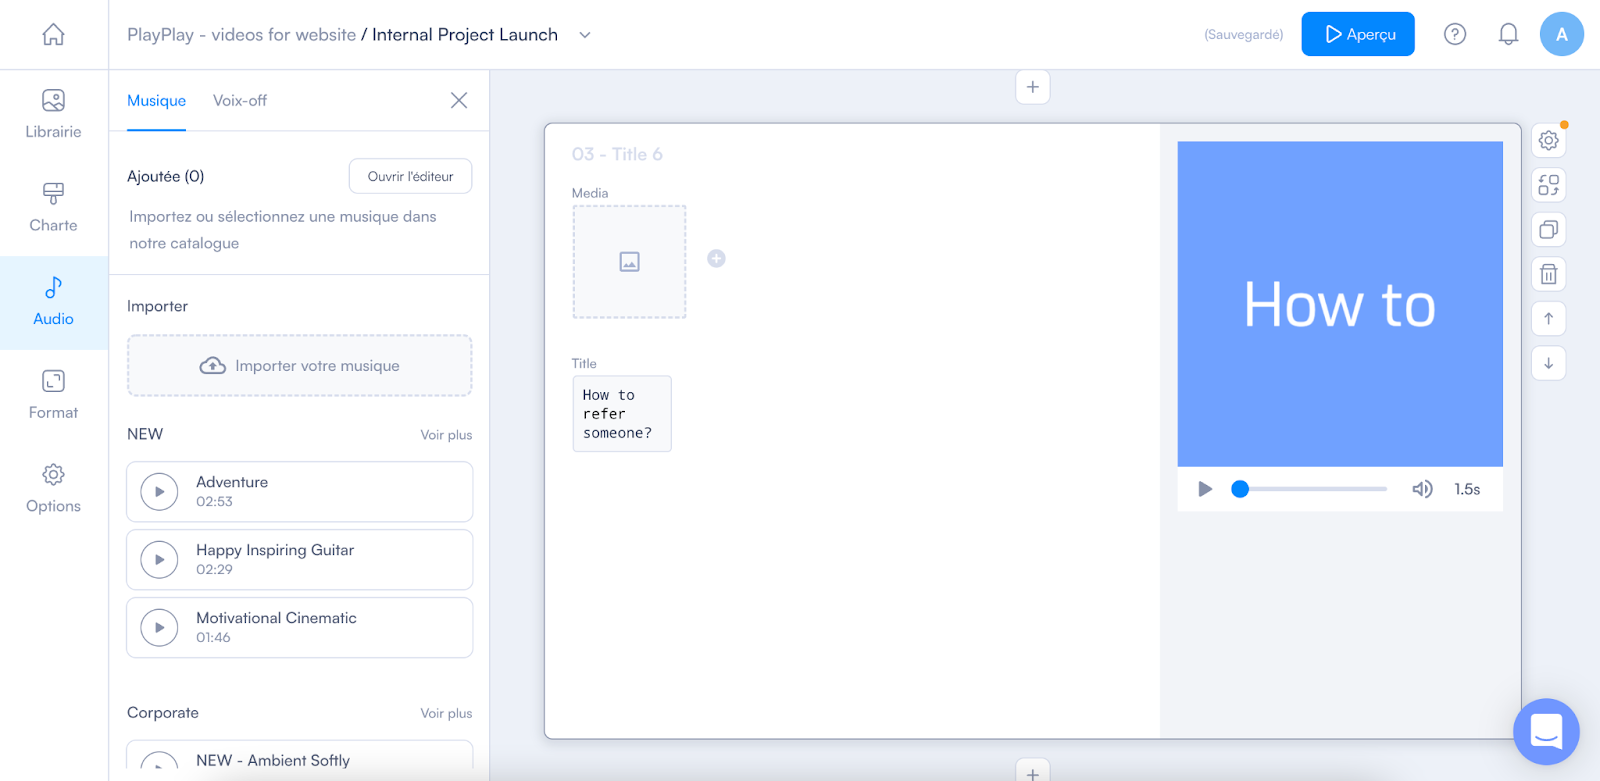The height and width of the screenshot is (781, 1600).
Task: Open the support chat bubble
Action: [1546, 731]
